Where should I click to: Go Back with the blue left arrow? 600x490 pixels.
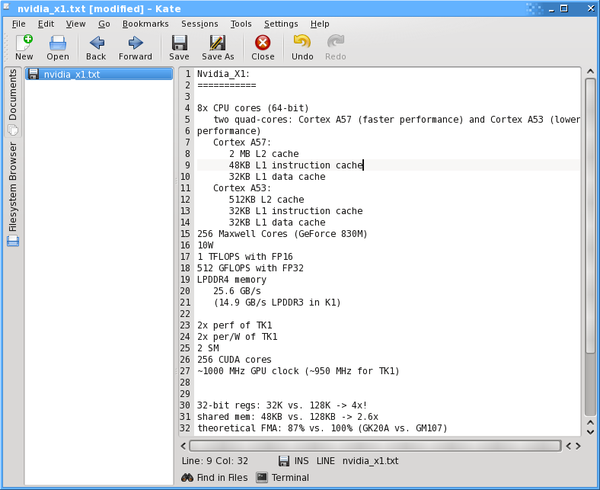(x=96, y=47)
